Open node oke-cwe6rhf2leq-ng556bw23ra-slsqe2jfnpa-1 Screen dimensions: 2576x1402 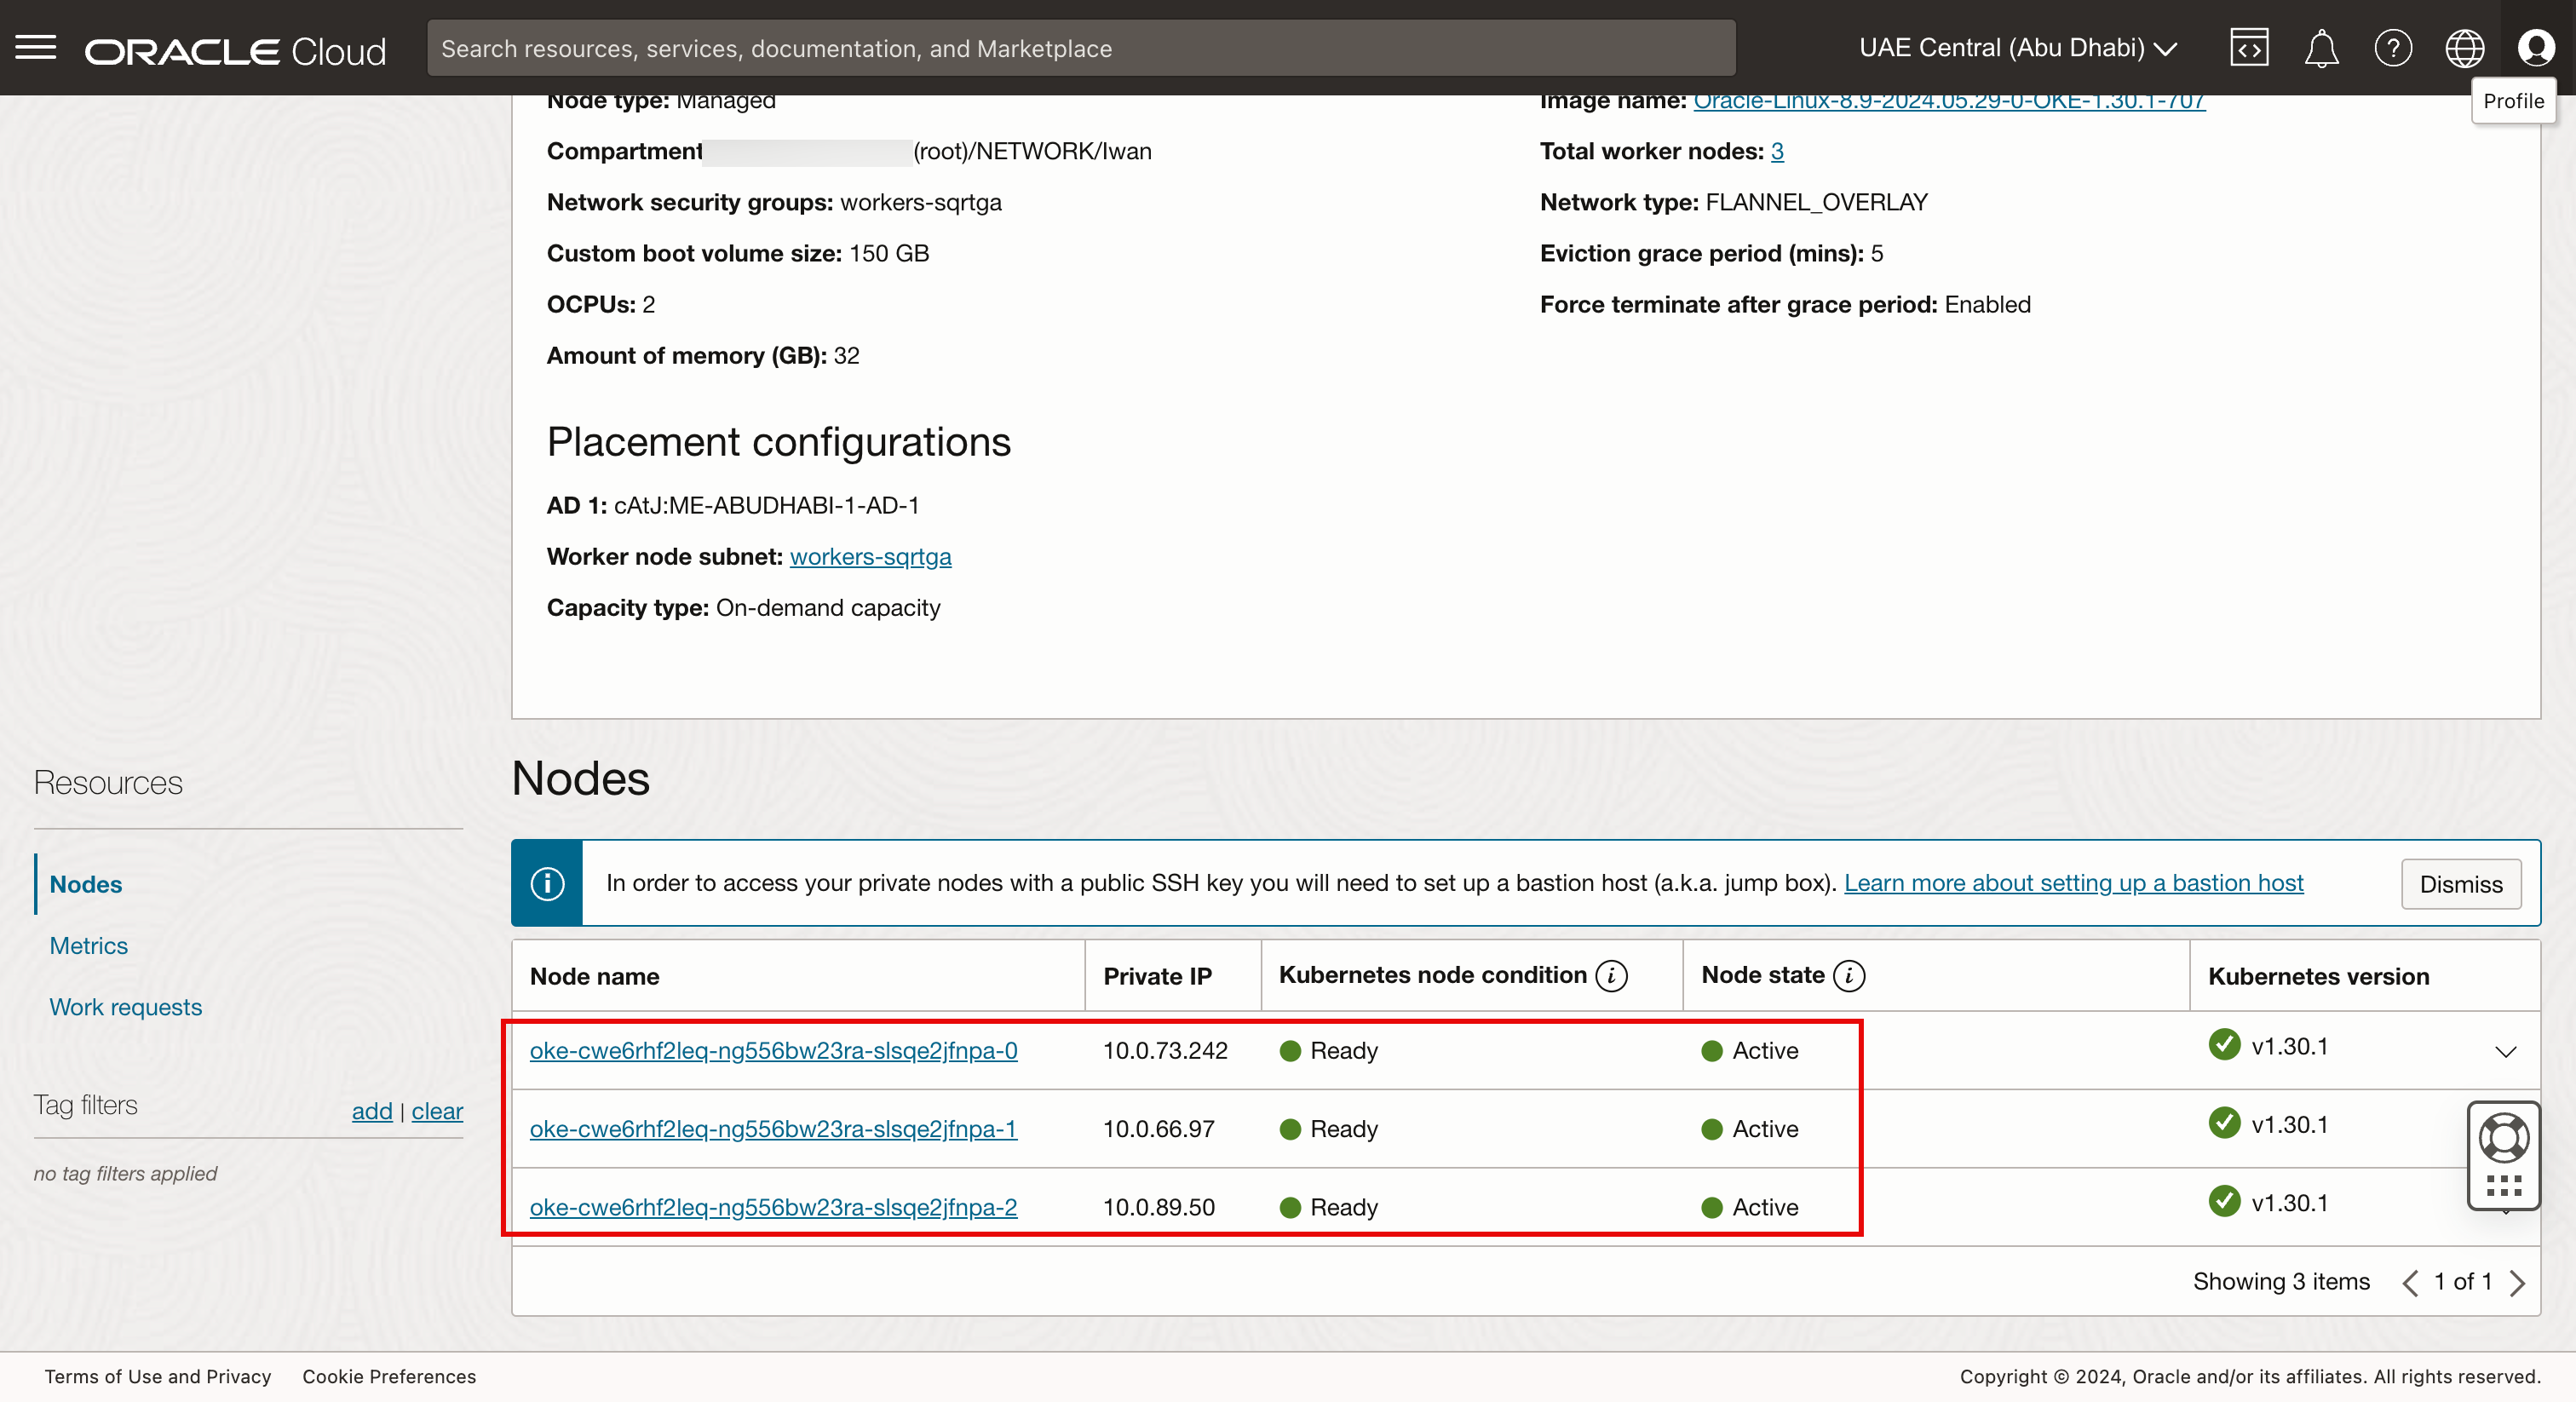click(x=773, y=1129)
